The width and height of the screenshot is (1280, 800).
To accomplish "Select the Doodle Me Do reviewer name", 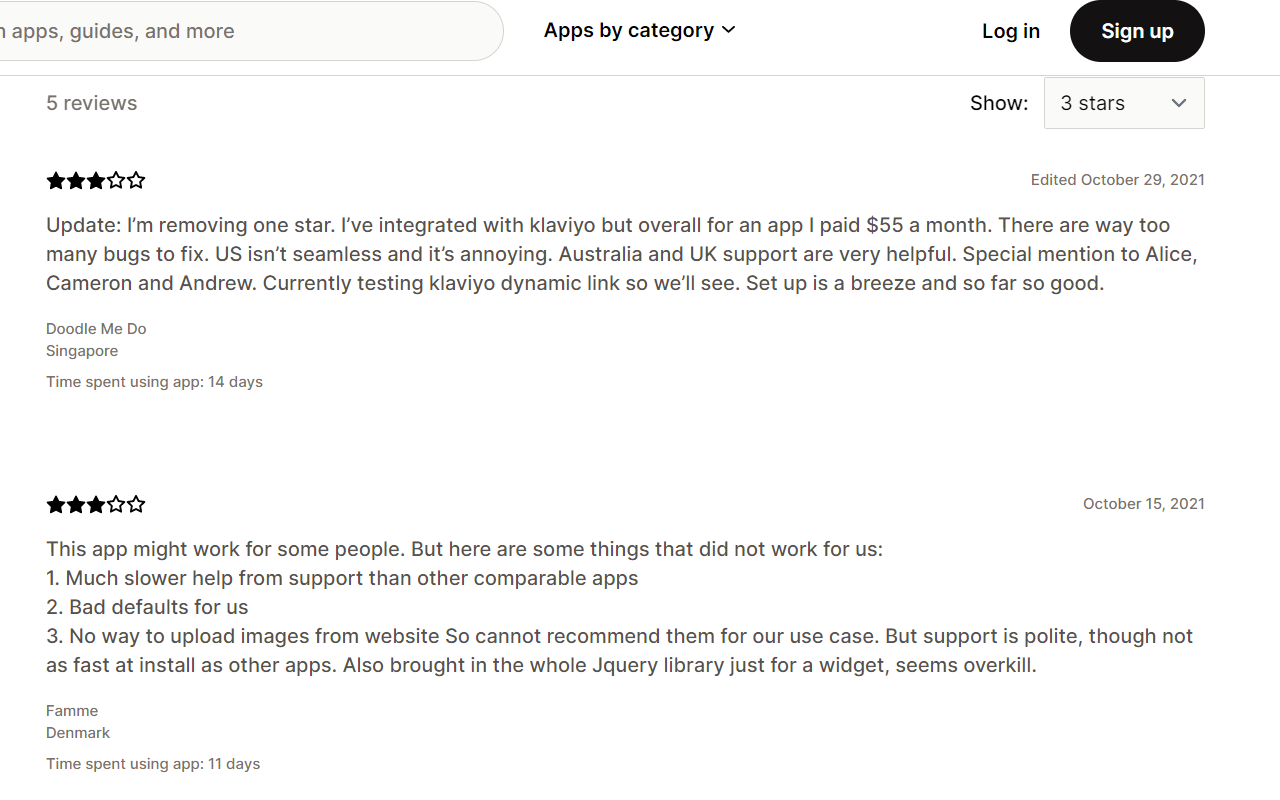I will point(96,329).
